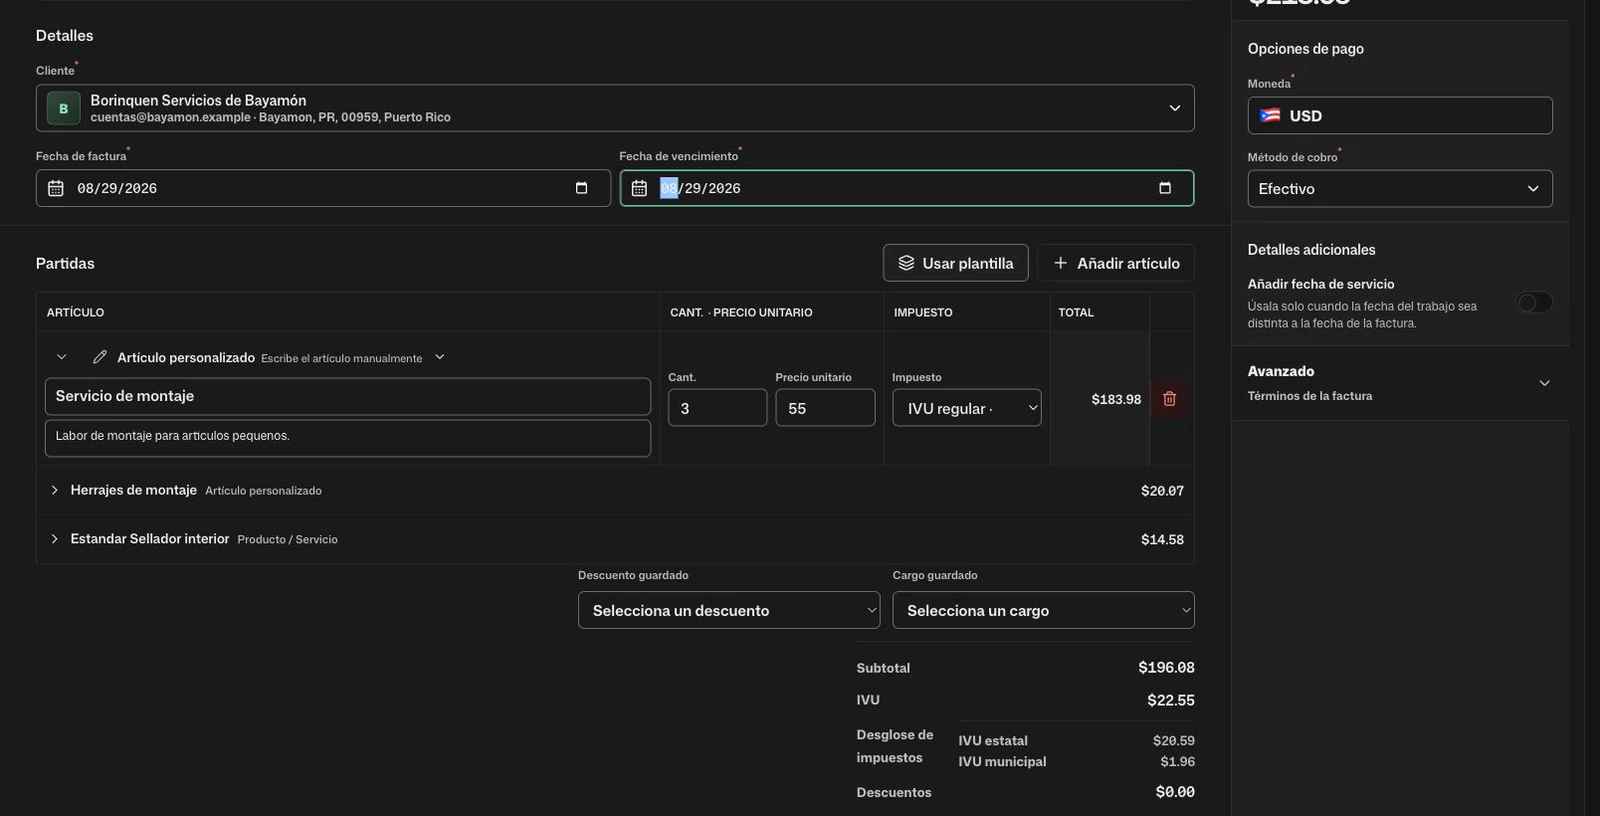The height and width of the screenshot is (816, 1600).
Task: Click the calendar icon left of invoice date
Action: coord(56,188)
